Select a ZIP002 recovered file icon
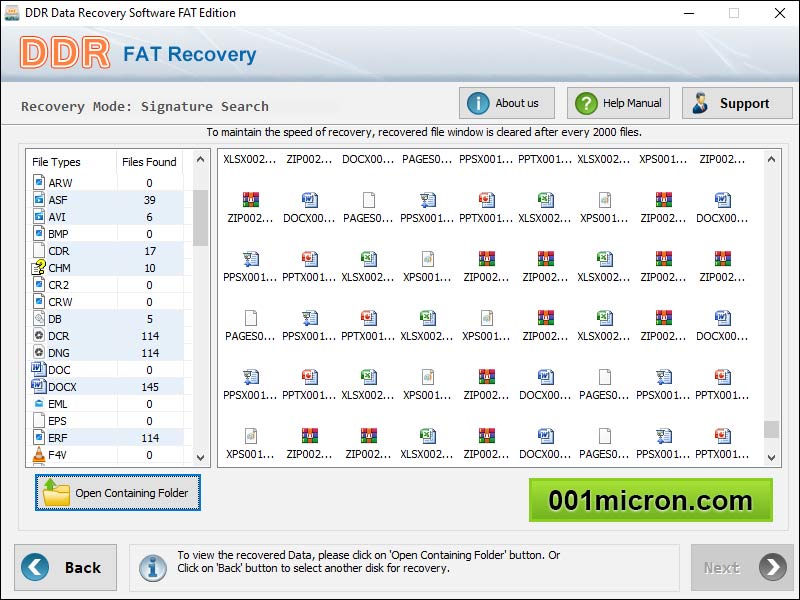The width and height of the screenshot is (800, 600). point(250,200)
